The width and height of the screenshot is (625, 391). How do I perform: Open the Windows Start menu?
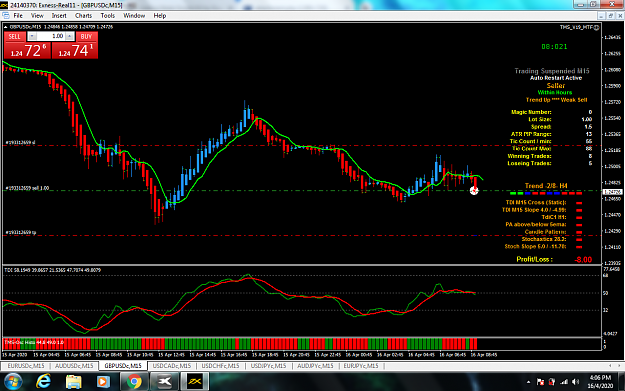(x=13, y=381)
